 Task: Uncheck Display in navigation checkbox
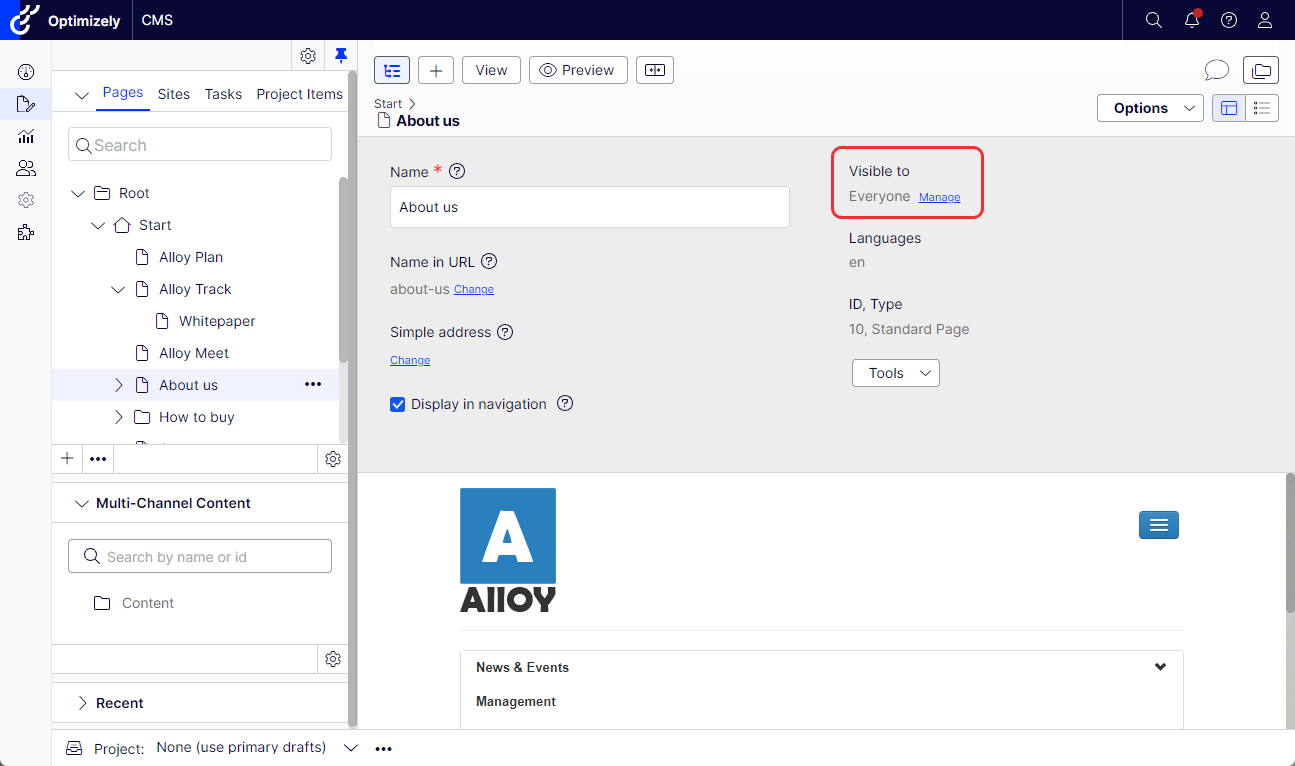[398, 405]
